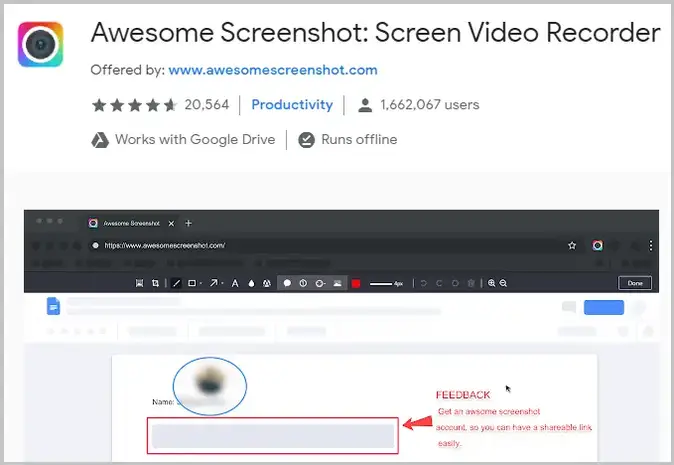
Task: Select the text A tool
Action: (235, 283)
